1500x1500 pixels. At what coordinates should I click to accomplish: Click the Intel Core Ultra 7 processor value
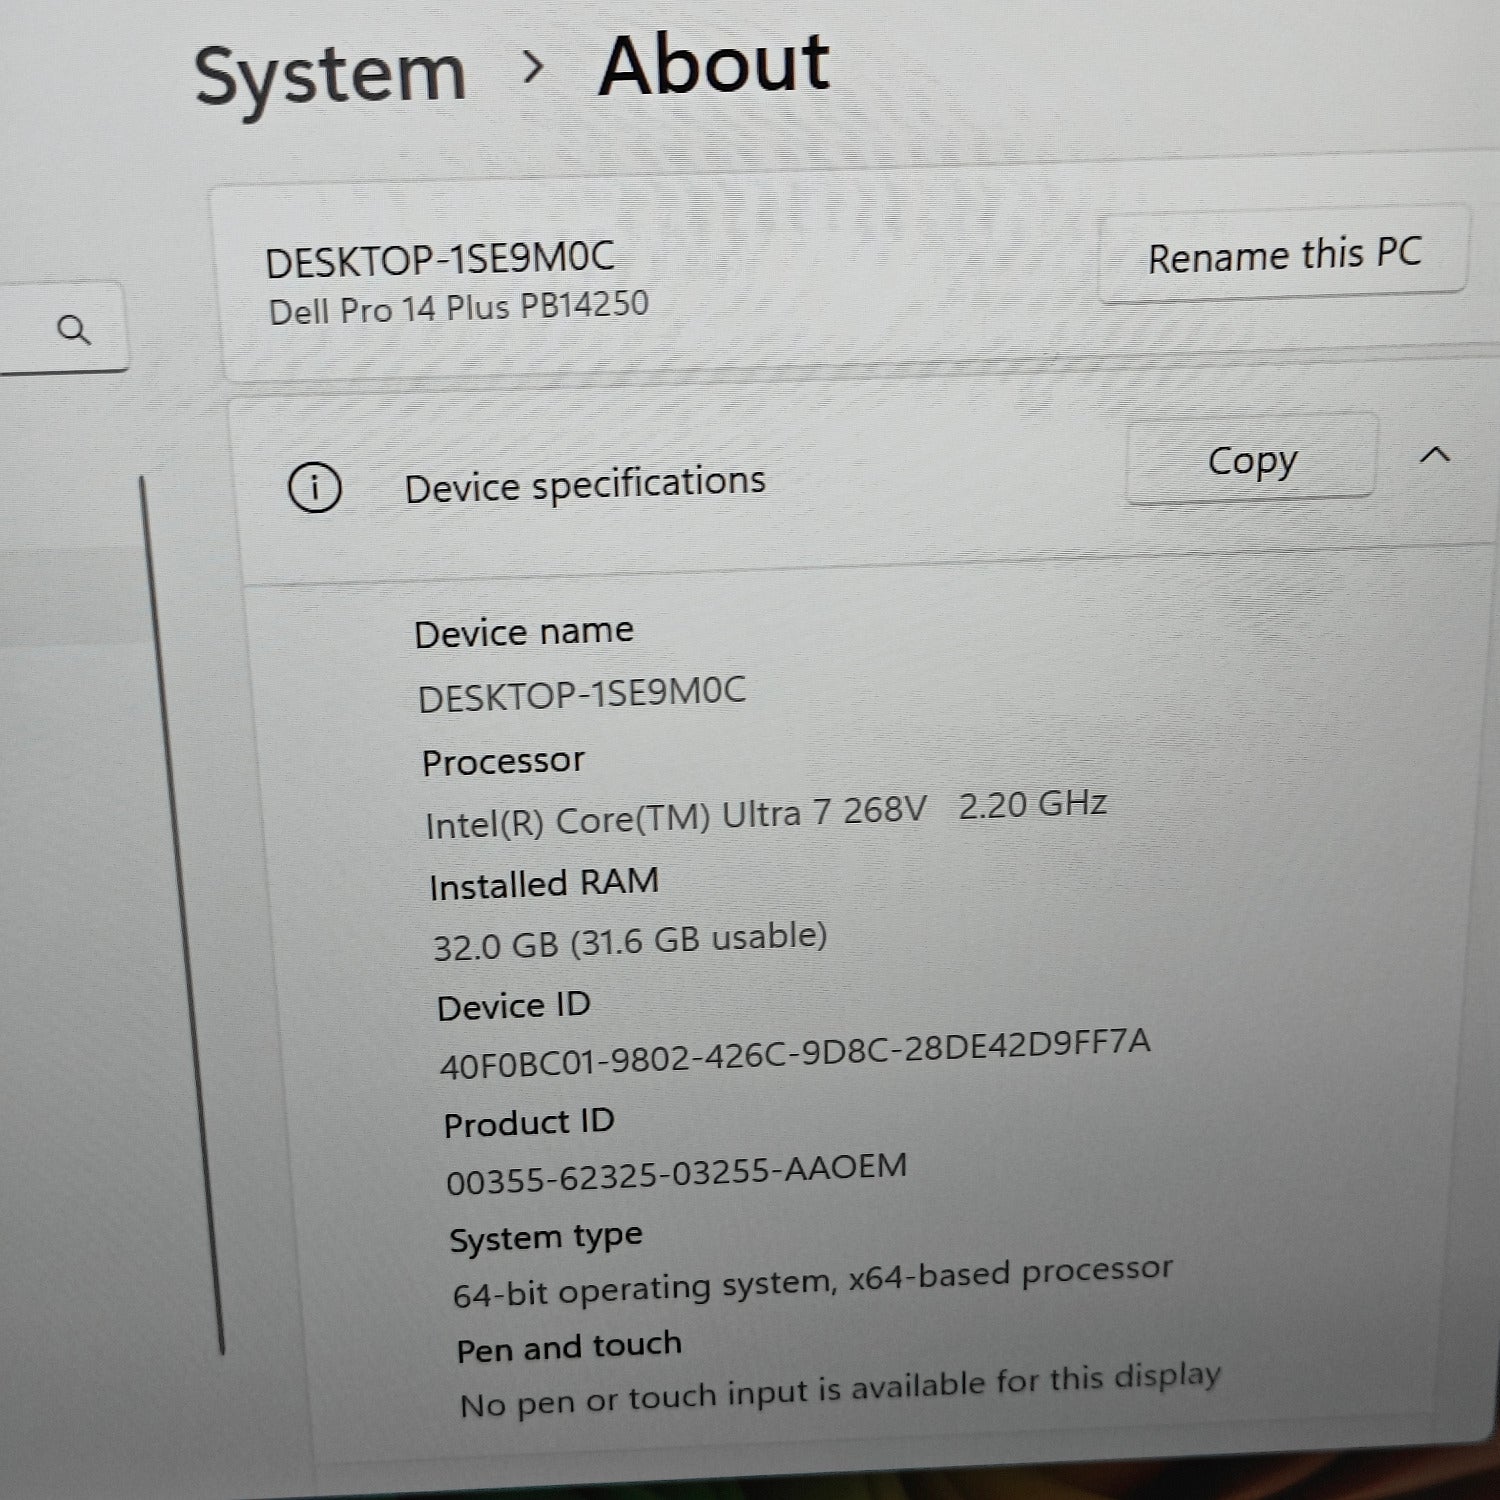coord(766,815)
